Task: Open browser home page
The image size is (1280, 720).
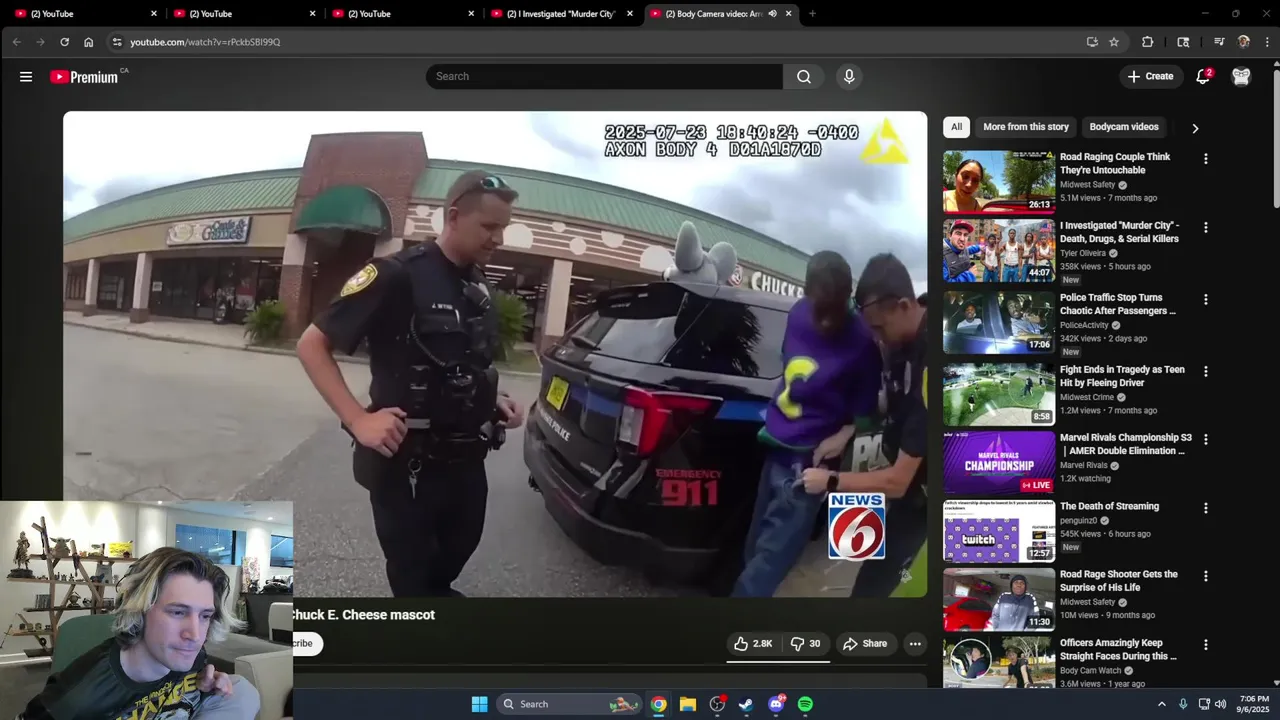Action: [88, 42]
